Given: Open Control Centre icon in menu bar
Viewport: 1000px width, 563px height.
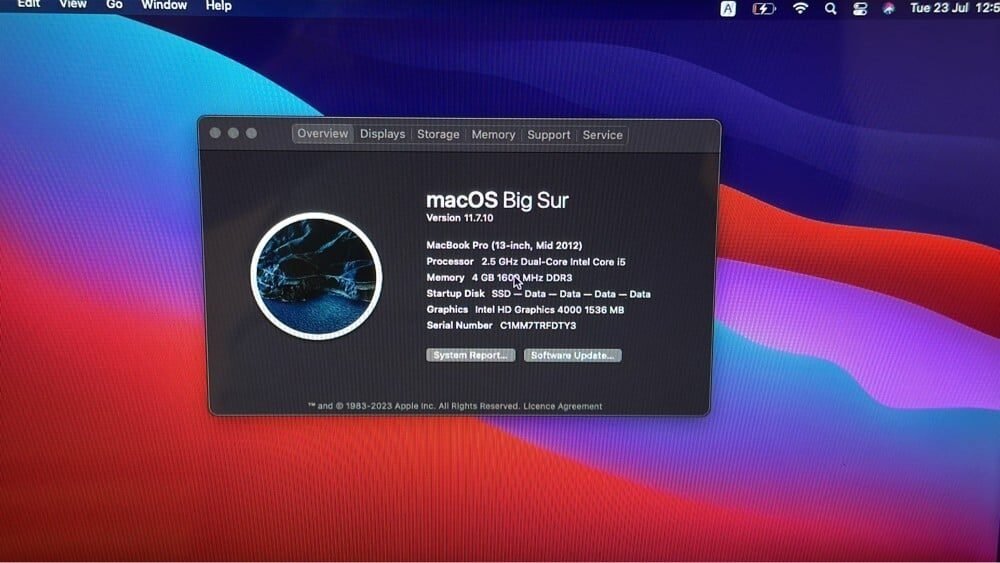Looking at the screenshot, I should click(860, 8).
